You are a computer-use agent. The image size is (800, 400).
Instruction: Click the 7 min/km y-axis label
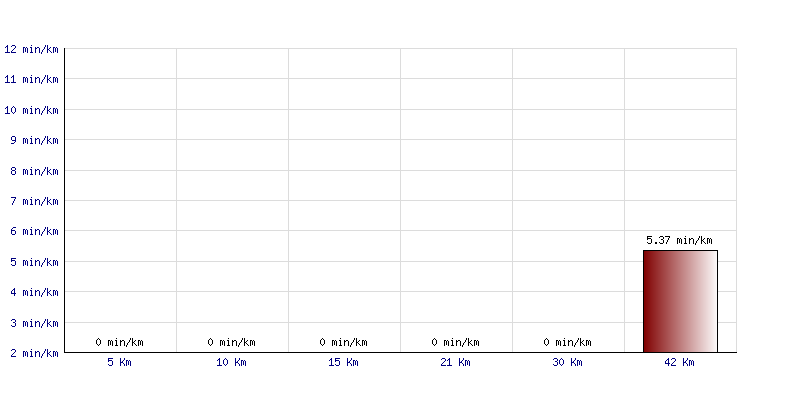point(34,201)
